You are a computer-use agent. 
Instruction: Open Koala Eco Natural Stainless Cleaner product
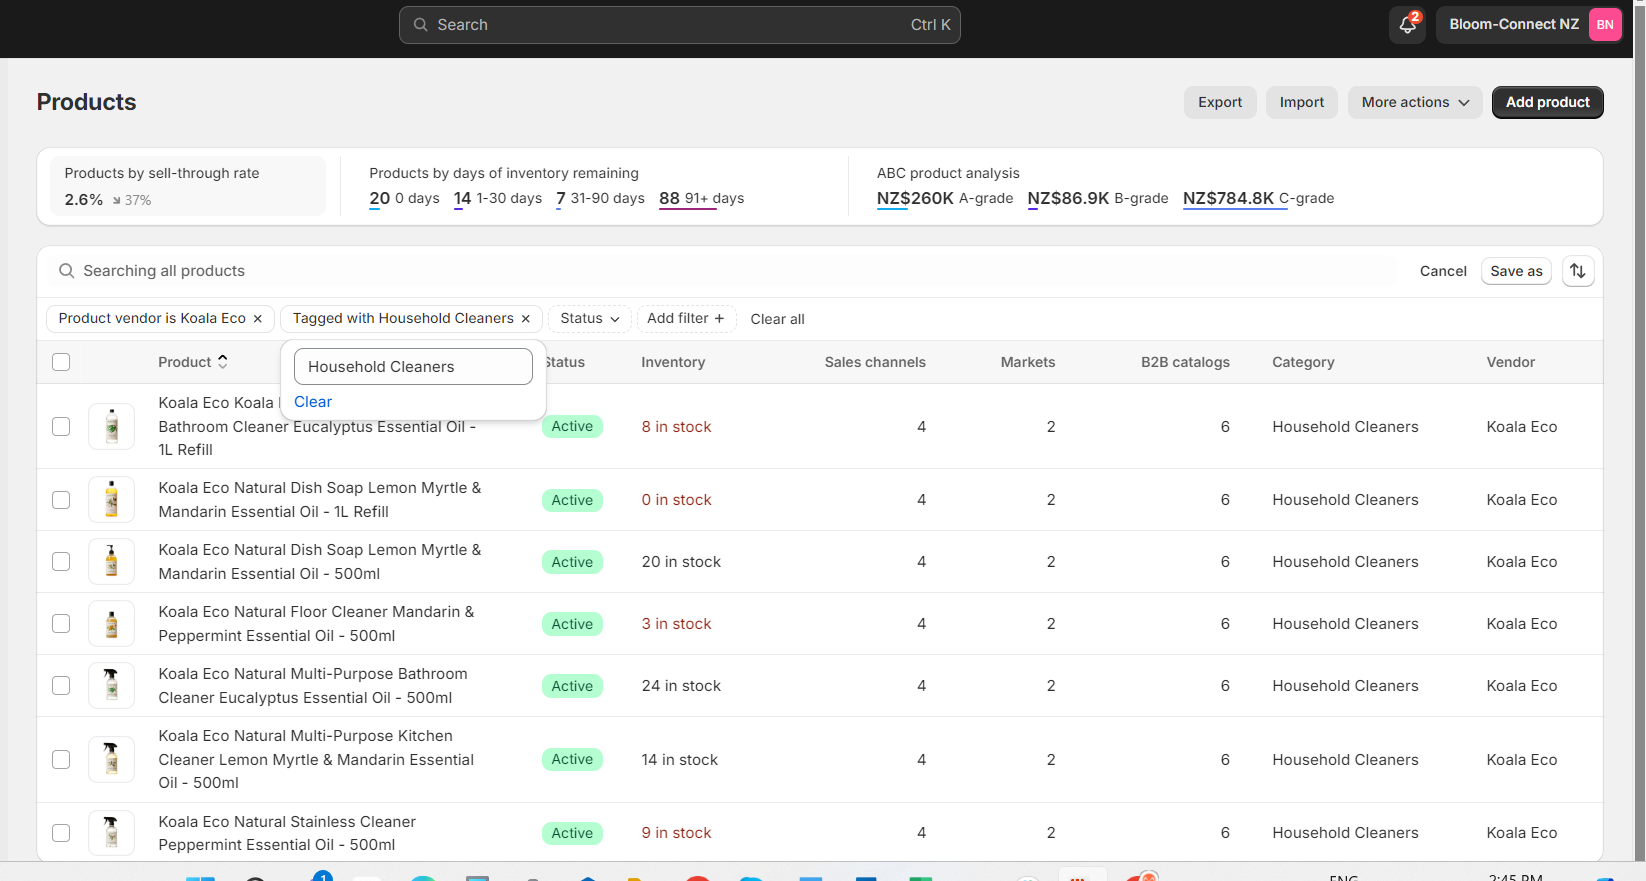[287, 833]
